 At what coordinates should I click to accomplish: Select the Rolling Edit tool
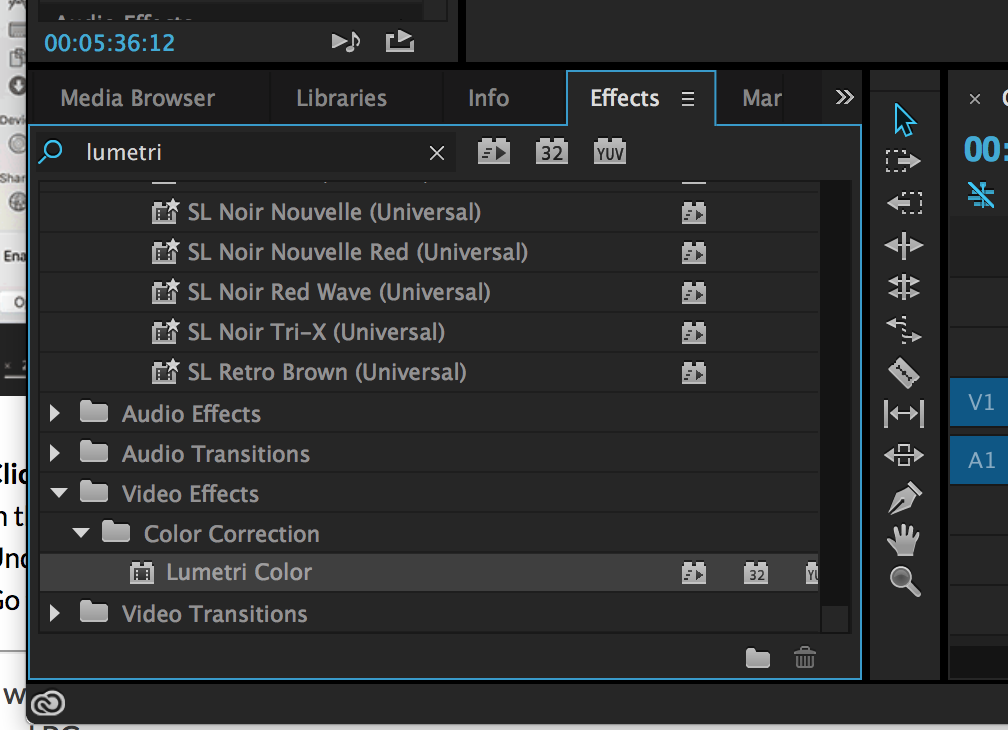point(904,287)
